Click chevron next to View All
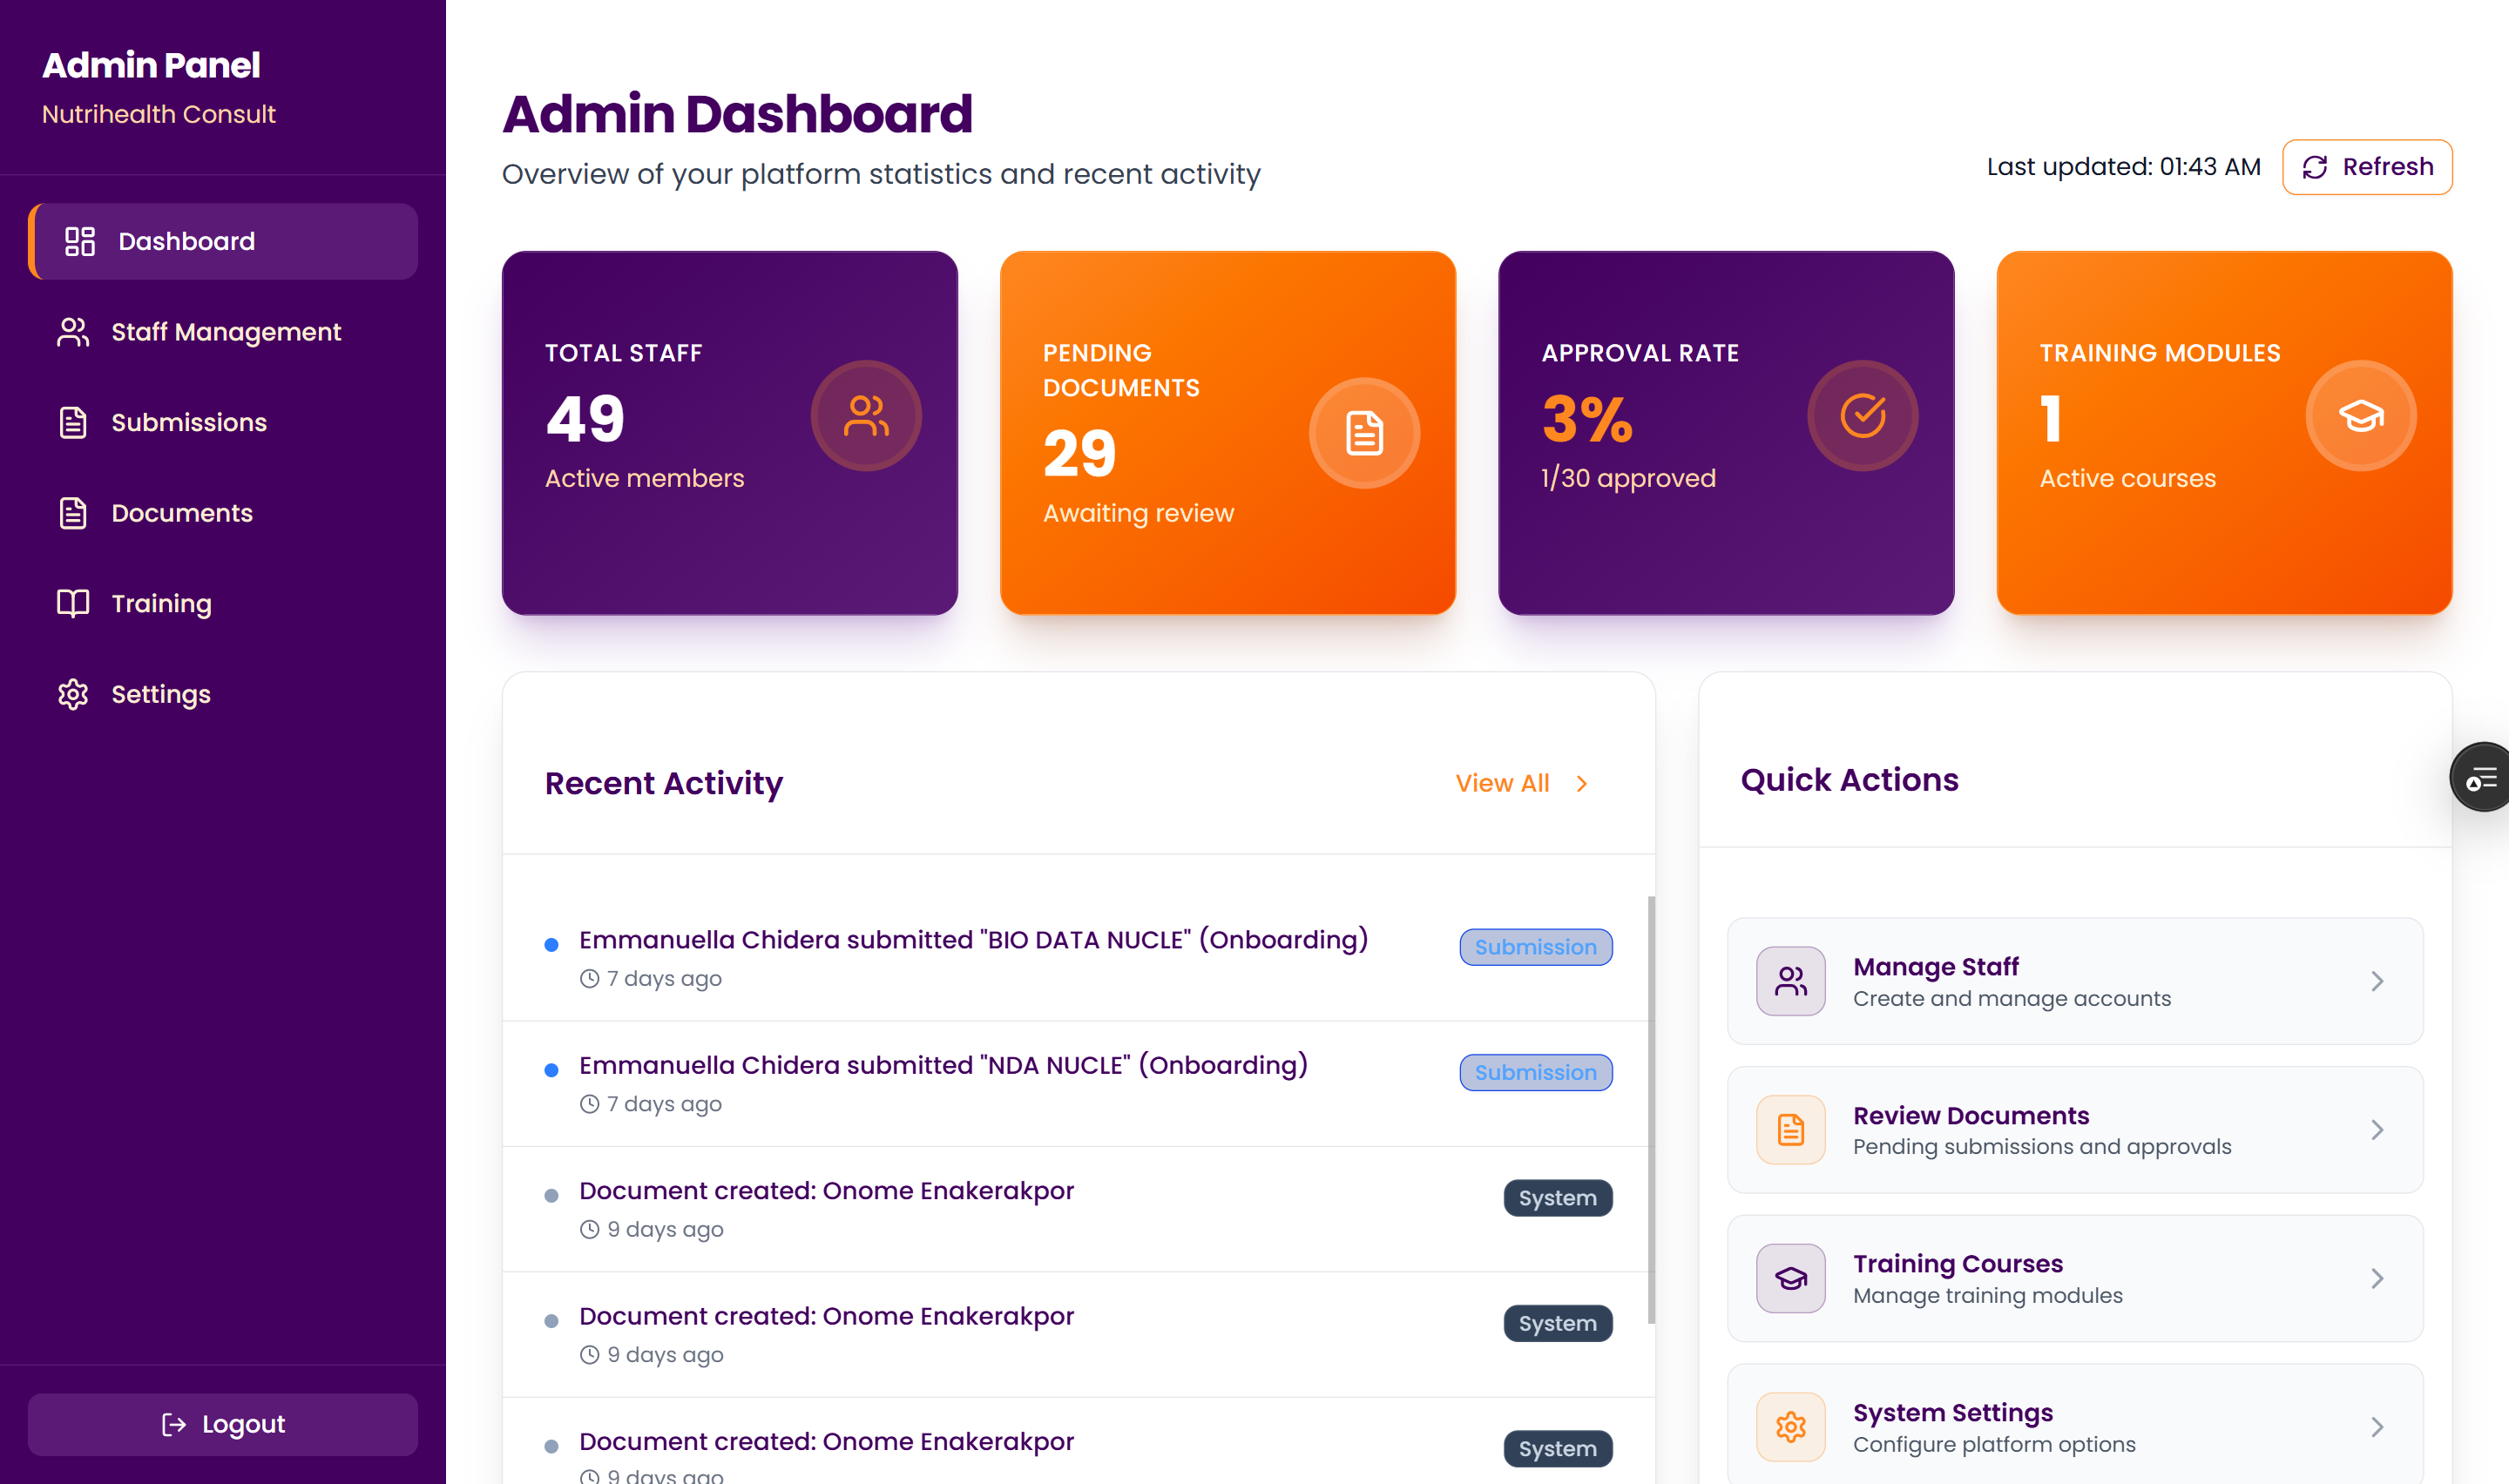Screen dimensions: 2509x1484 click(1582, 784)
